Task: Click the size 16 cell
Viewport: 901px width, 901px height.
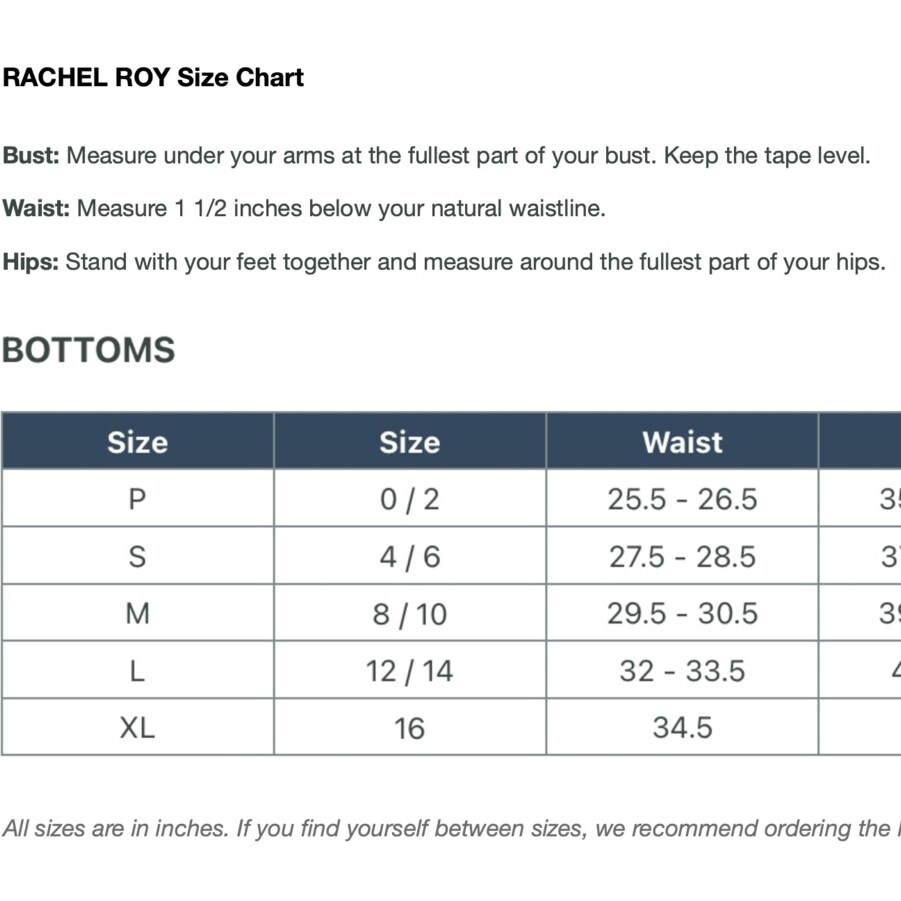Action: (x=409, y=727)
